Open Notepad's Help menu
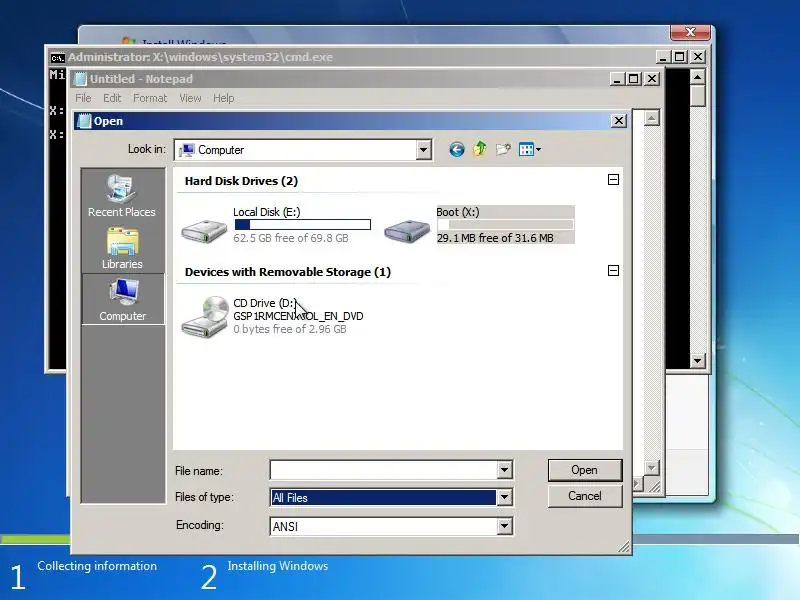The height and width of the screenshot is (600, 800). tap(223, 98)
